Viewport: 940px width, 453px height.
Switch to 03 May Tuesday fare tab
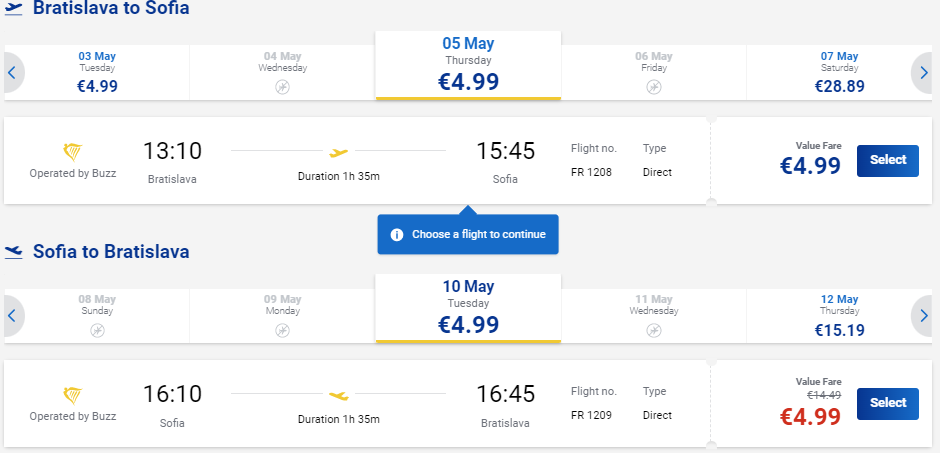(97, 73)
